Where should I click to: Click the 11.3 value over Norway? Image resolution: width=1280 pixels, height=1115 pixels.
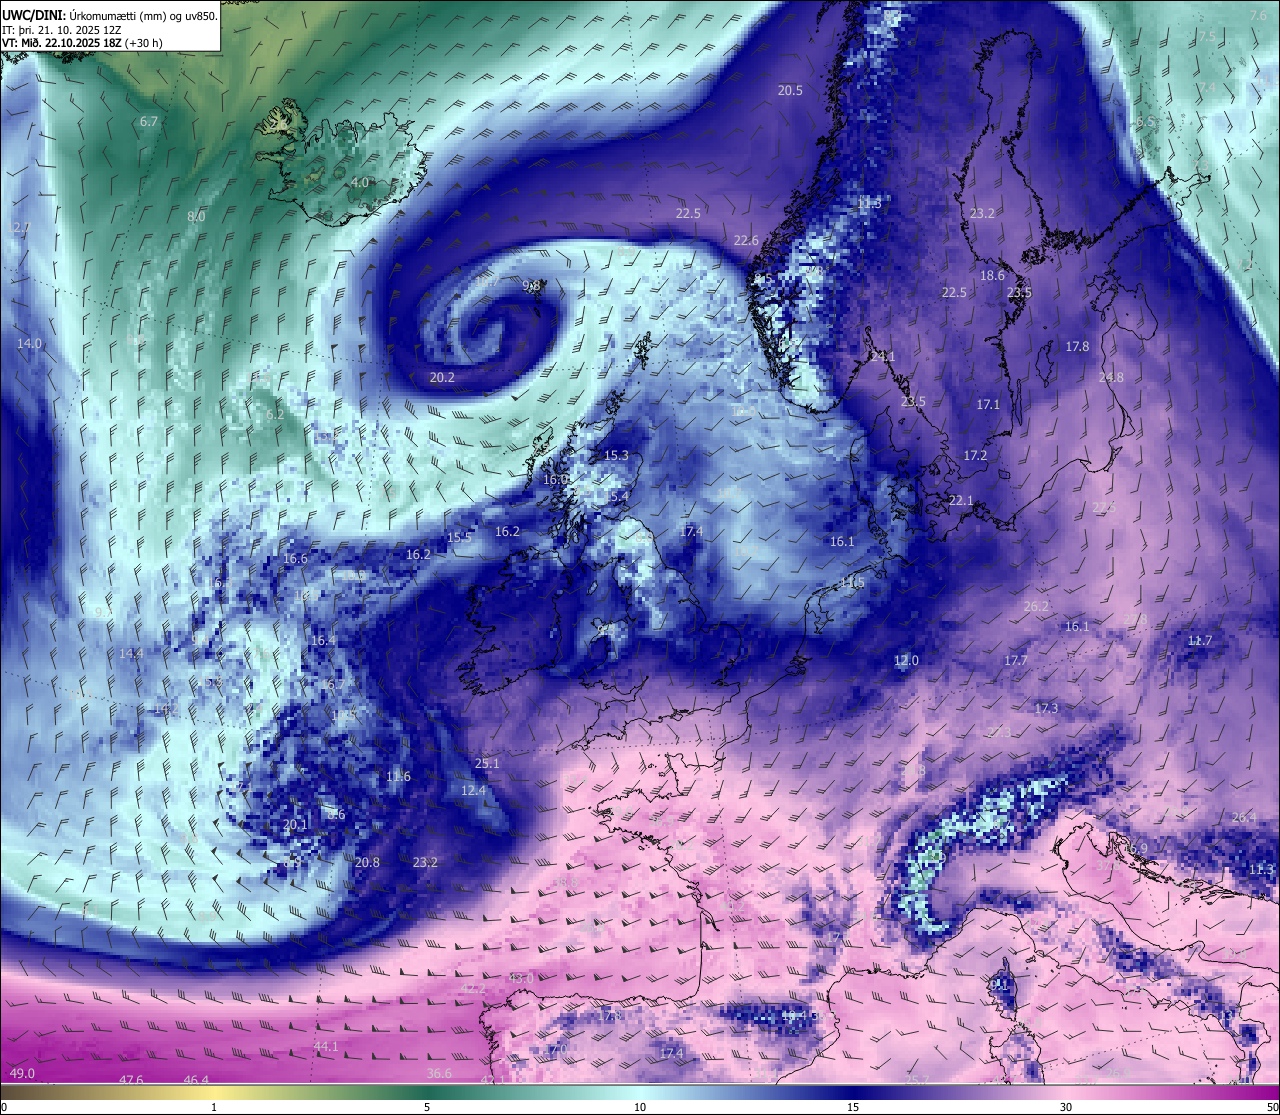pyautogui.click(x=869, y=203)
